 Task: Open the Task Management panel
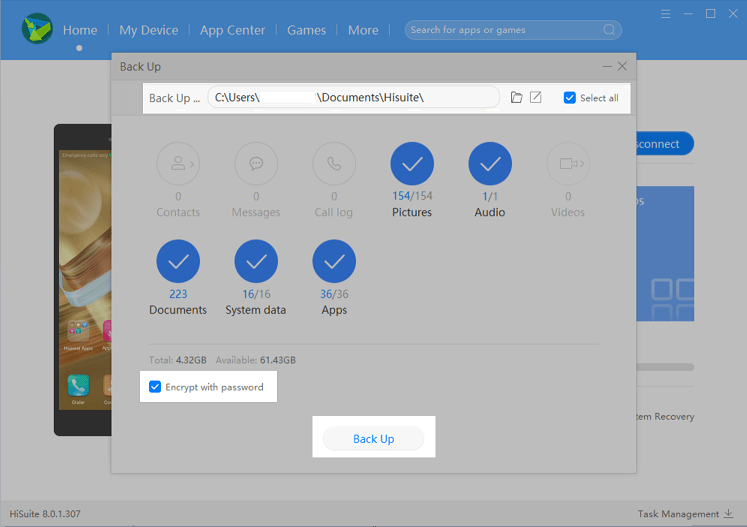point(685,514)
